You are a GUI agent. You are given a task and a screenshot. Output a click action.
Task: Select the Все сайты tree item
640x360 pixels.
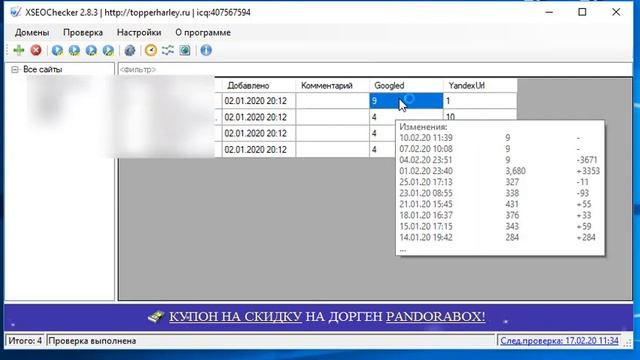42,70
